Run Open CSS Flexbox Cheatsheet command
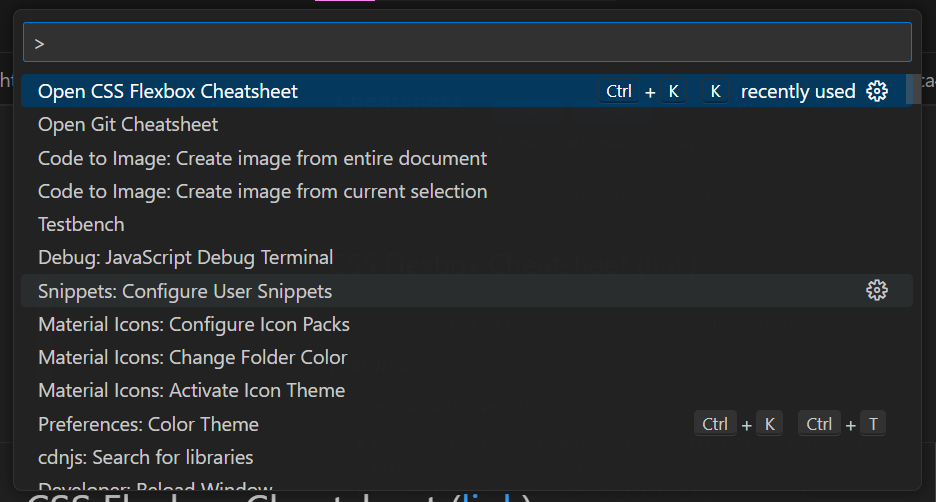 click(168, 91)
